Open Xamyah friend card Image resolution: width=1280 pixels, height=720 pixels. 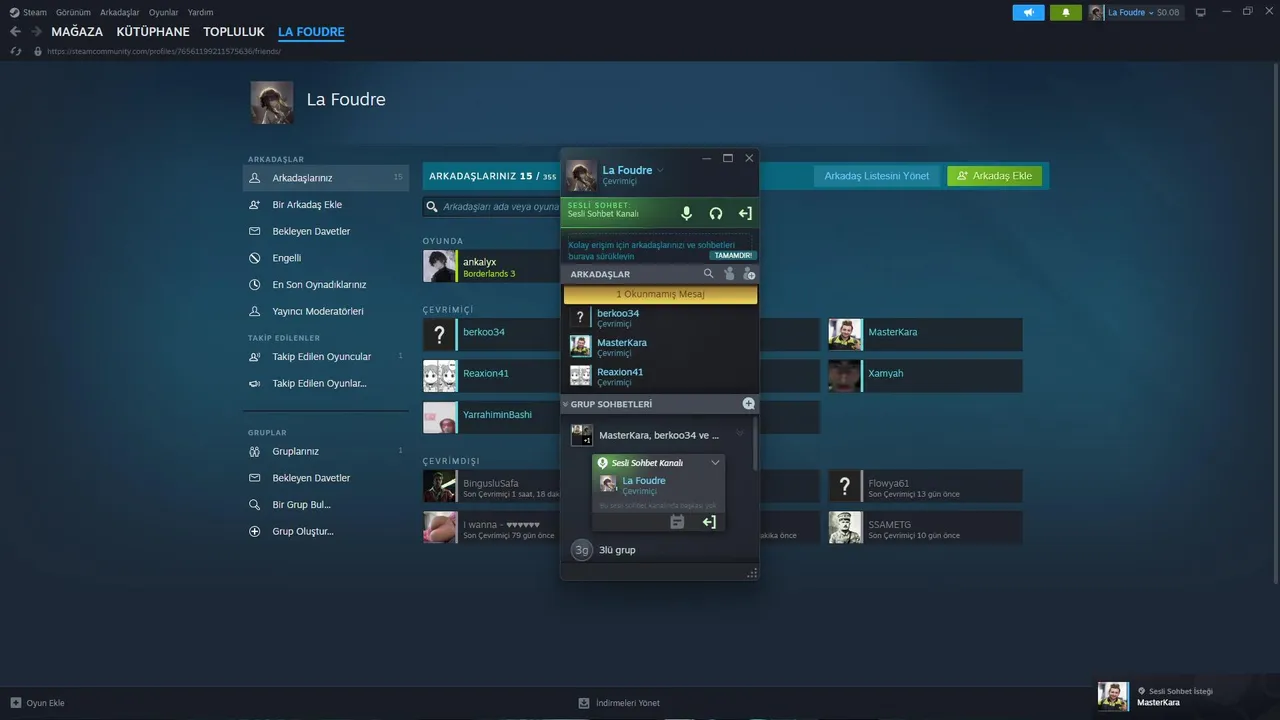tap(925, 376)
